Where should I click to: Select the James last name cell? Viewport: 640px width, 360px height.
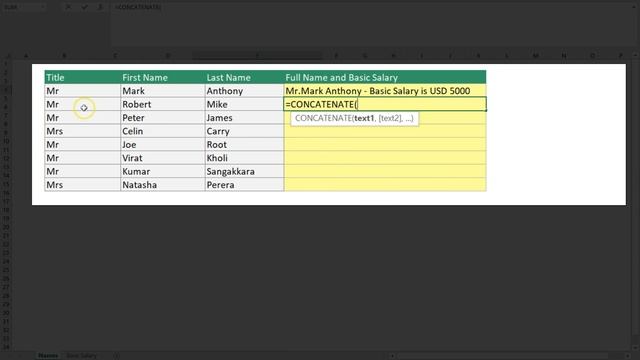click(x=244, y=118)
